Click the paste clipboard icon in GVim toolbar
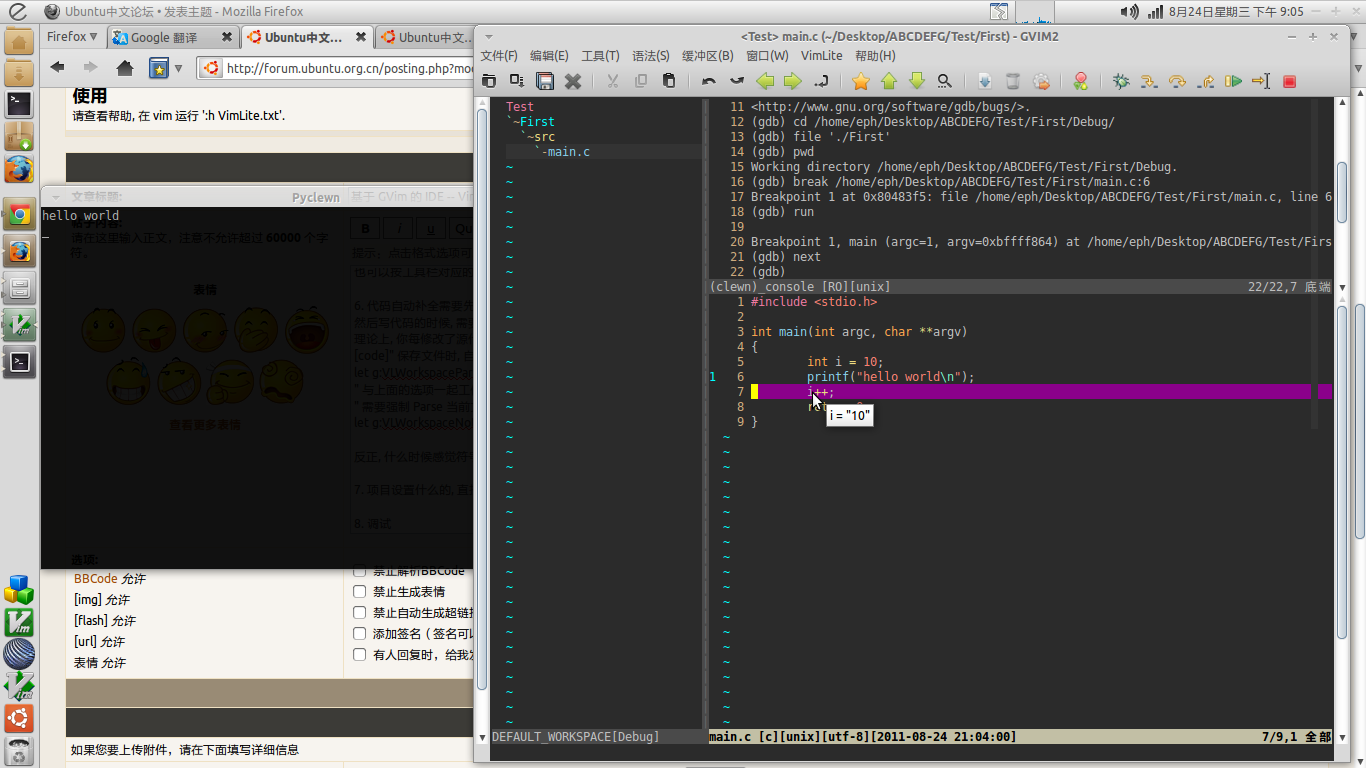The height and width of the screenshot is (768, 1366). tap(669, 81)
